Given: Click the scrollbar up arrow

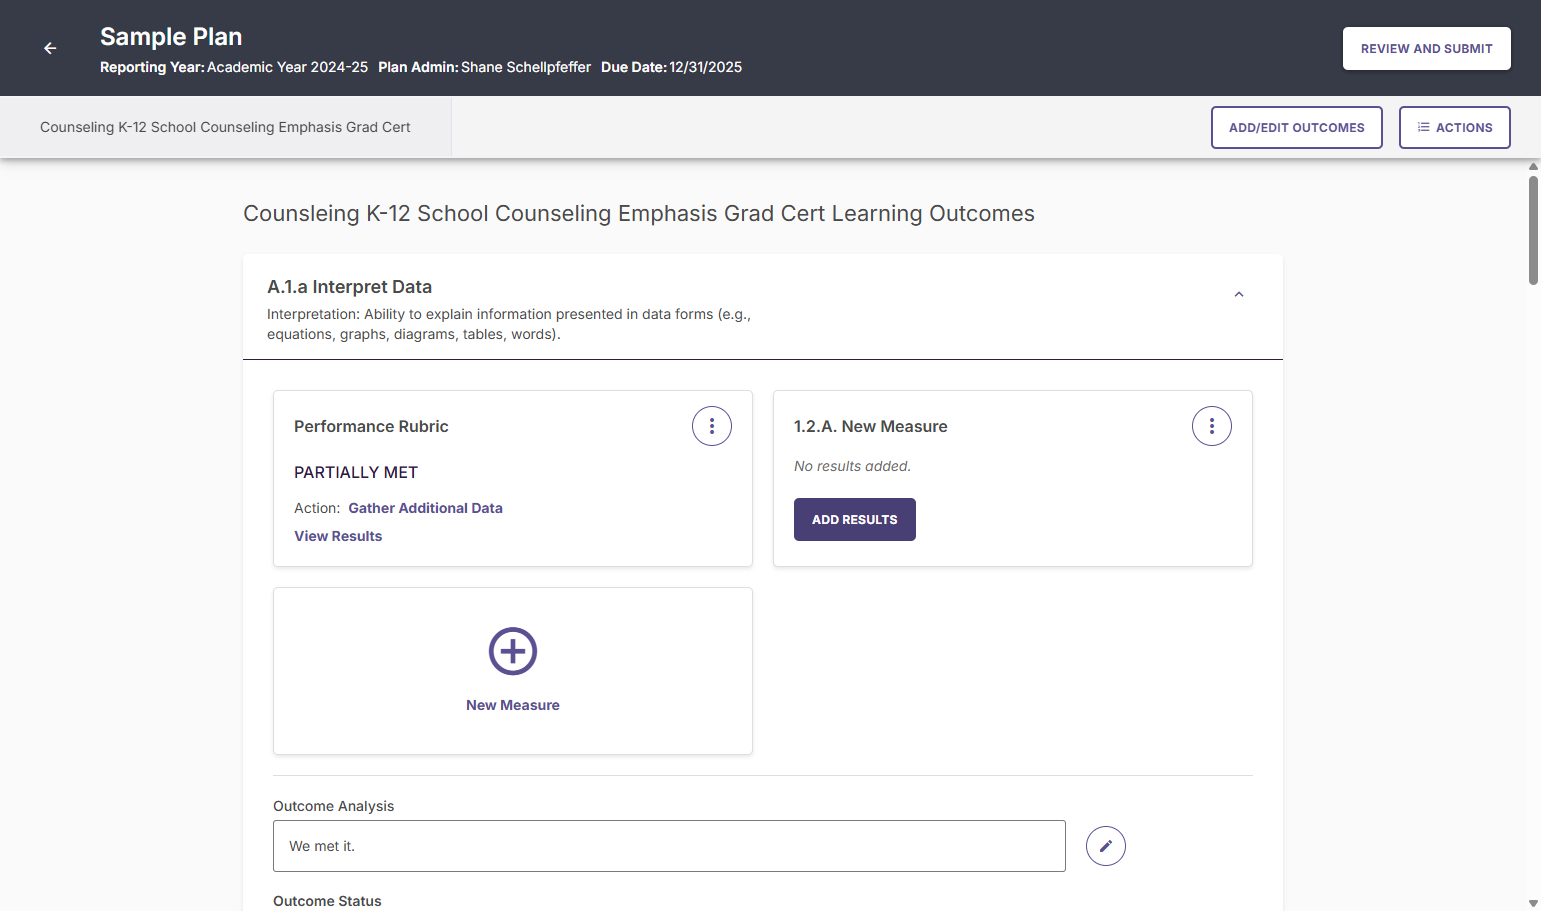Looking at the screenshot, I should pyautogui.click(x=1533, y=166).
